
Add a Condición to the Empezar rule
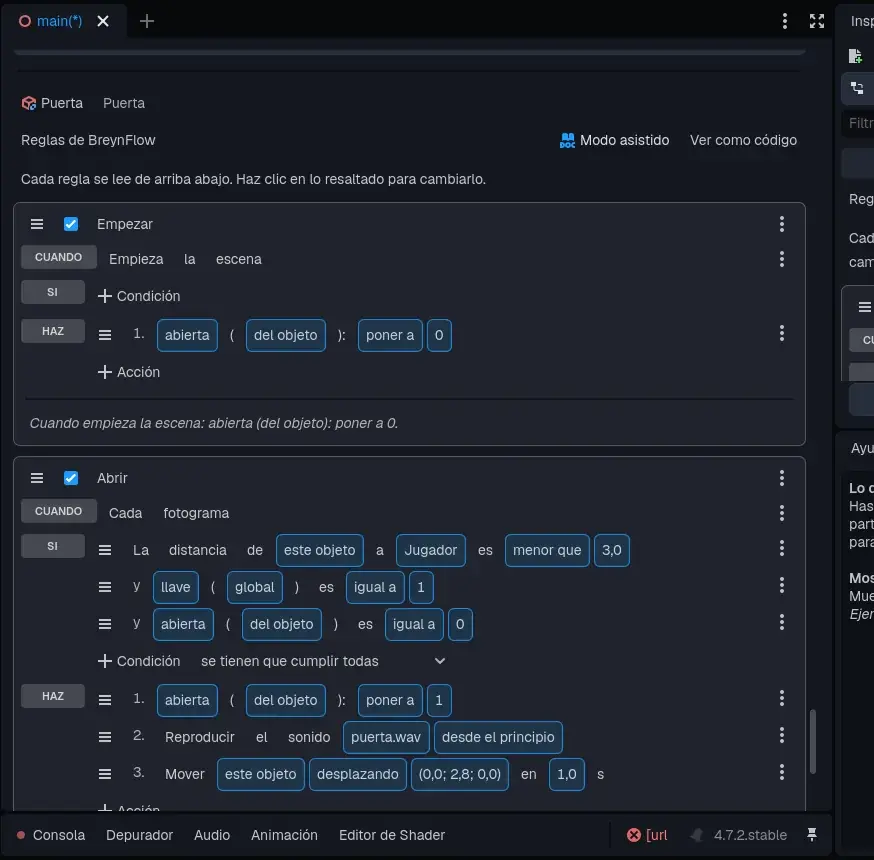tap(139, 296)
